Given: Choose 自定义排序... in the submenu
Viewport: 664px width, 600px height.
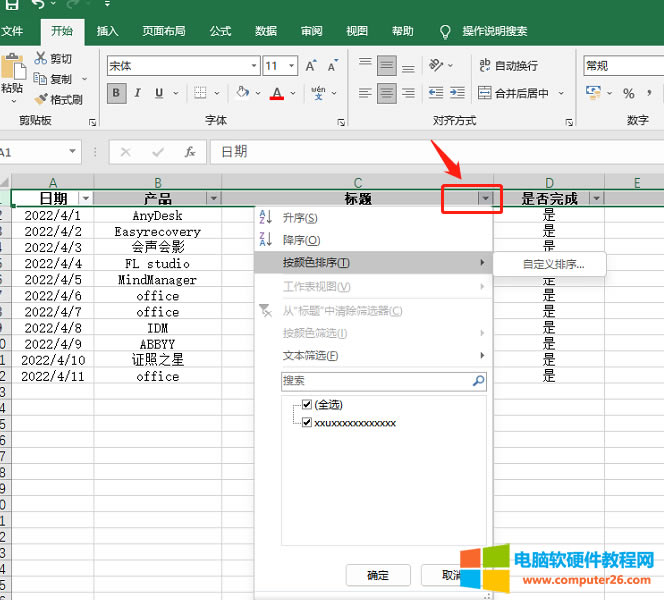Looking at the screenshot, I should (553, 265).
